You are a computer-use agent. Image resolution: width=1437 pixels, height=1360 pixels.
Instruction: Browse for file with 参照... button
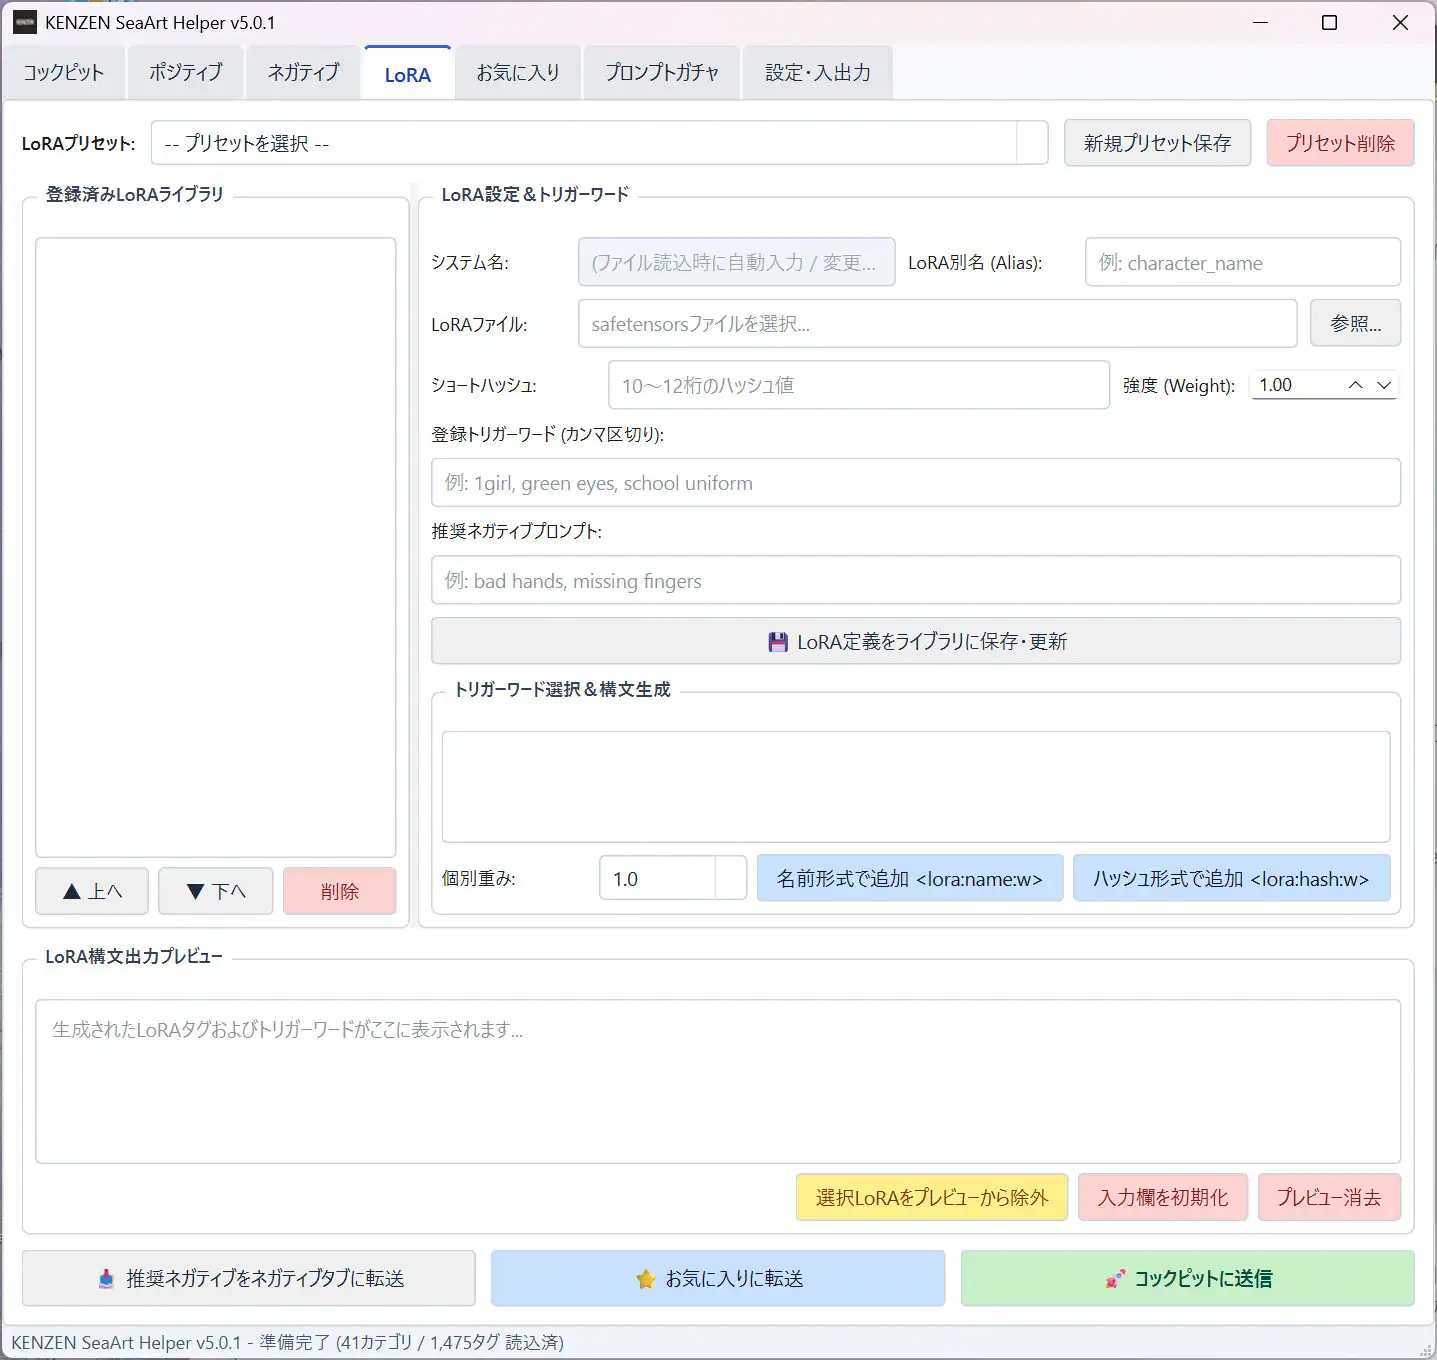click(1355, 323)
